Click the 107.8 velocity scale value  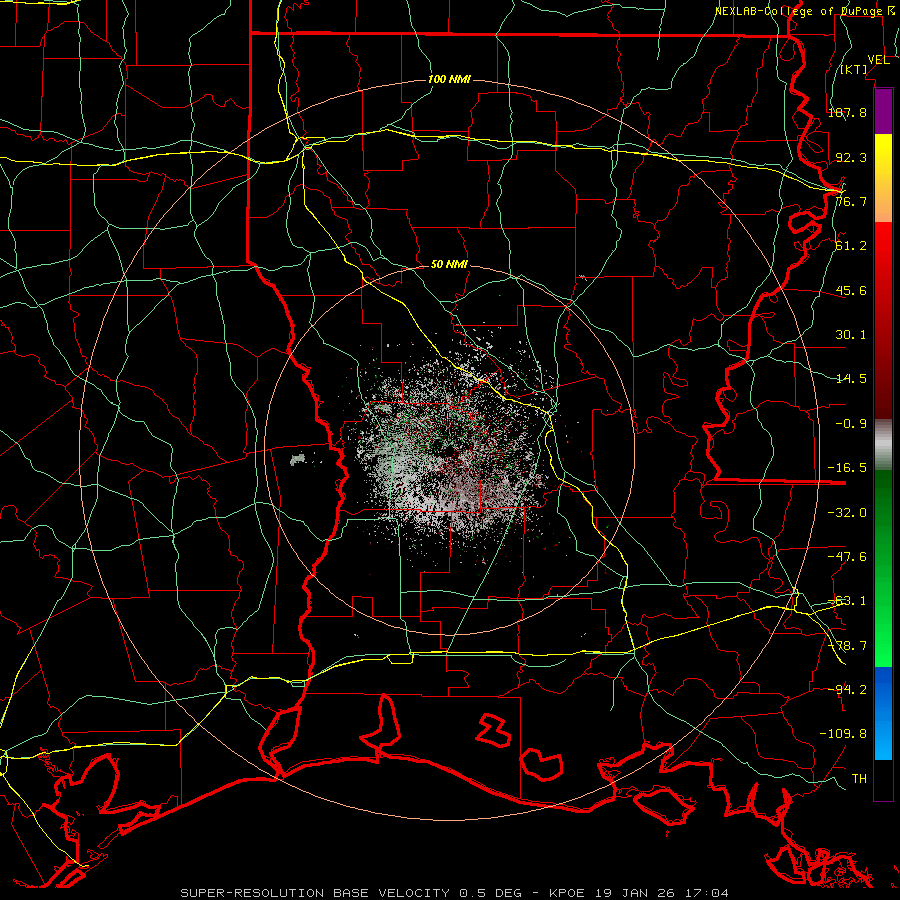pos(847,112)
